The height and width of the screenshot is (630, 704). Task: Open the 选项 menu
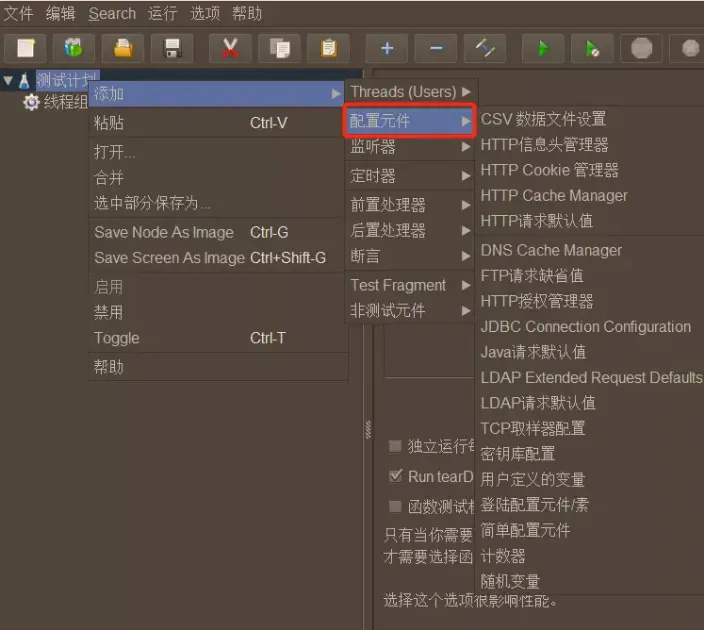[205, 13]
